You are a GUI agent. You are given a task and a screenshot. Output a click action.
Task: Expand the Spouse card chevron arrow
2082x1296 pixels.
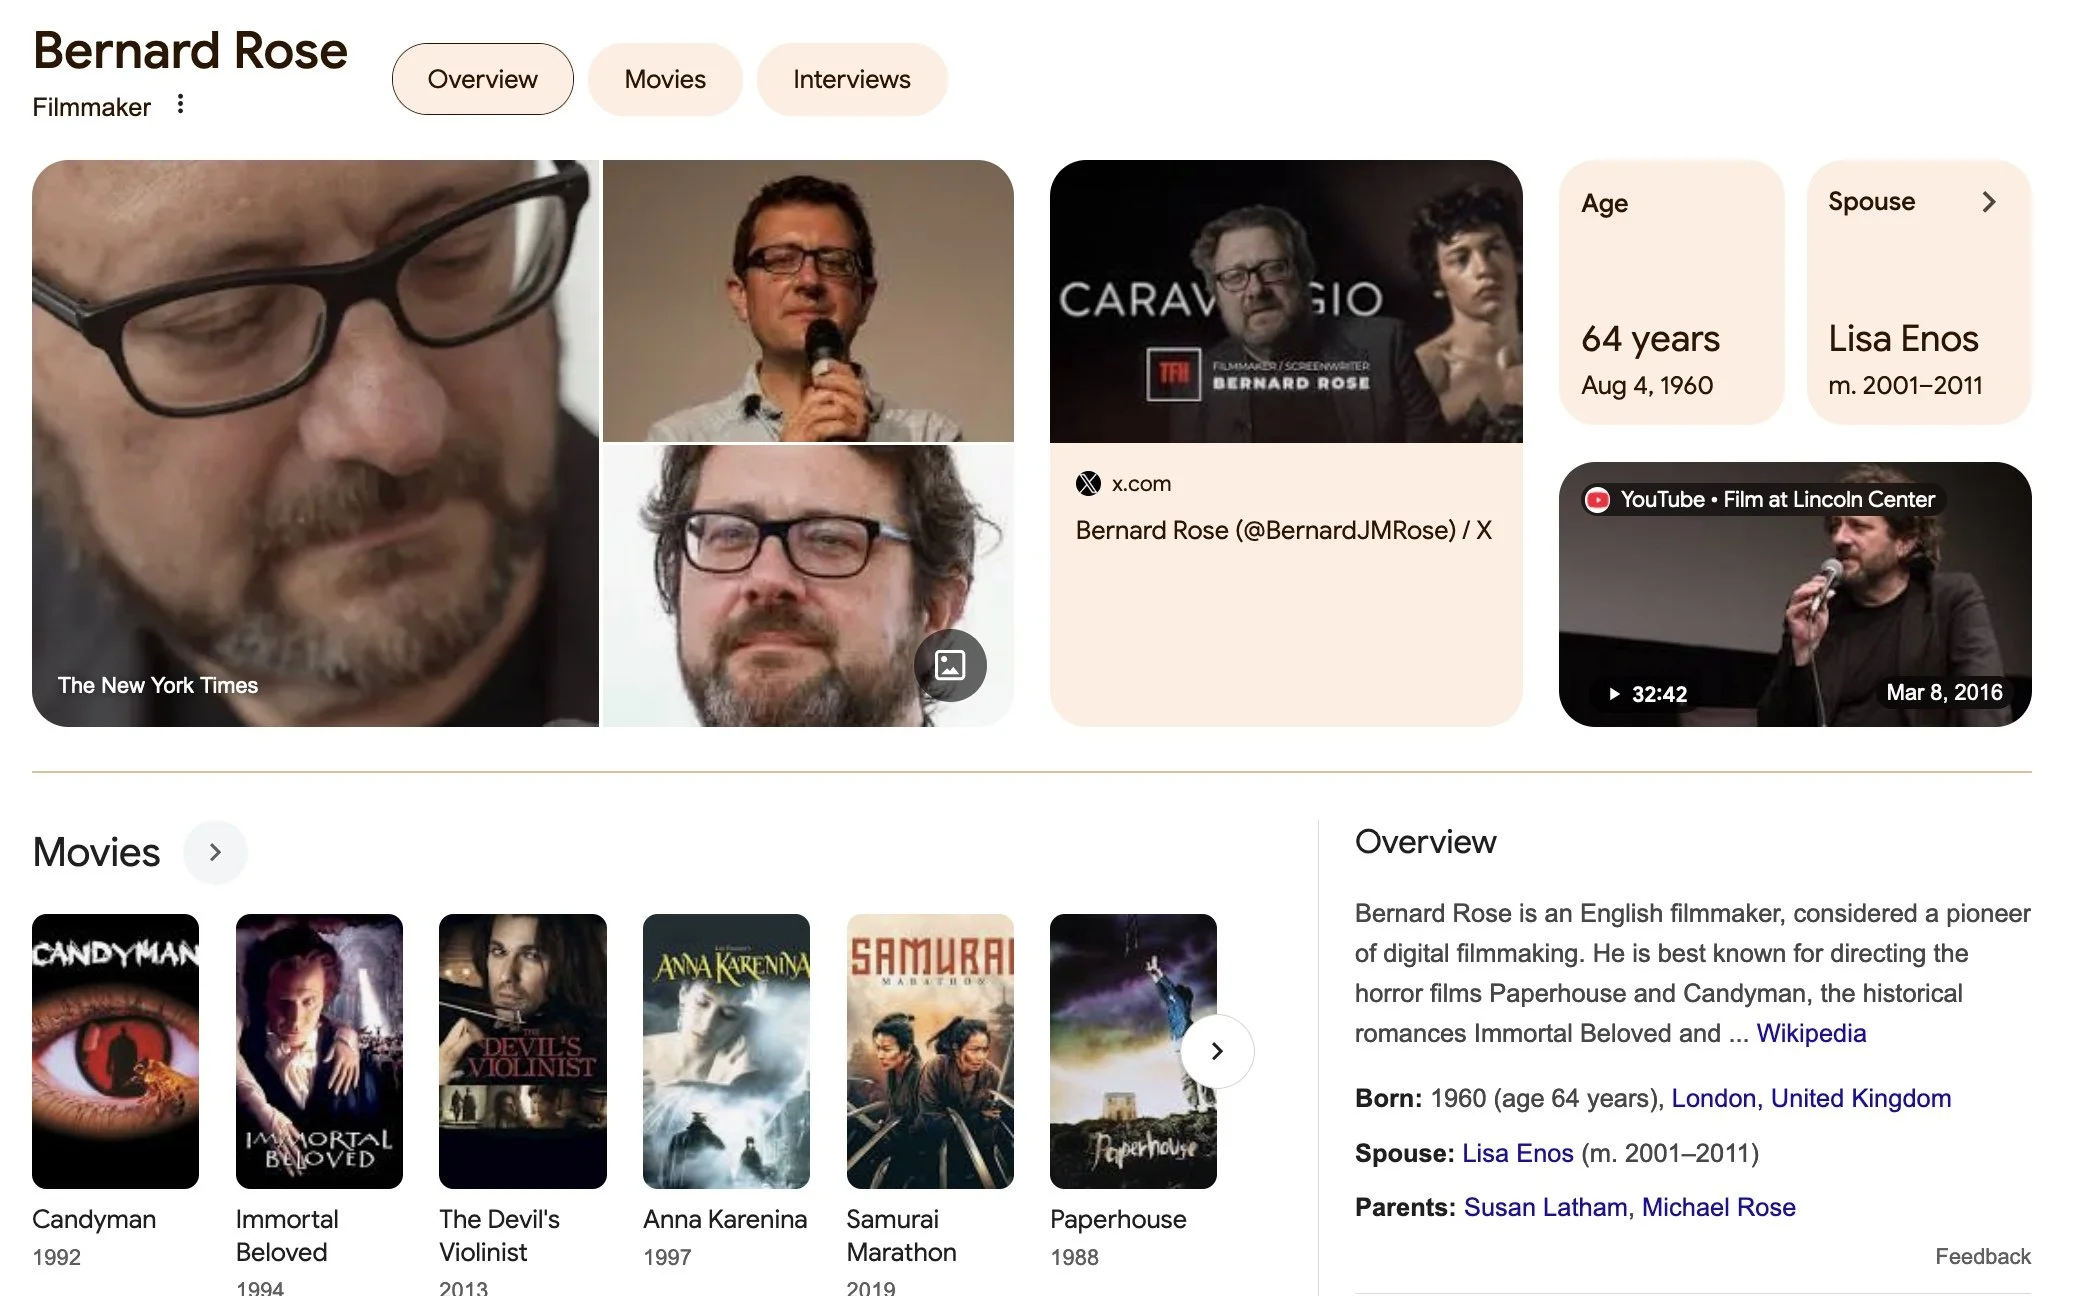tap(1988, 202)
